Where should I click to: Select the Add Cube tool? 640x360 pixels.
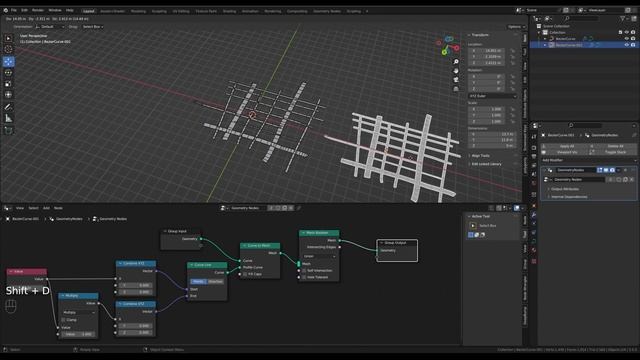pyautogui.click(x=8, y=131)
